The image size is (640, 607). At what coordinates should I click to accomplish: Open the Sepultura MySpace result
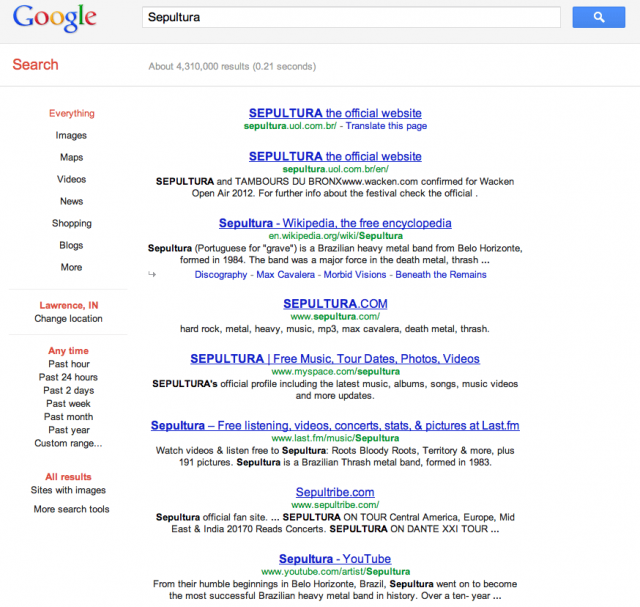coord(335,359)
